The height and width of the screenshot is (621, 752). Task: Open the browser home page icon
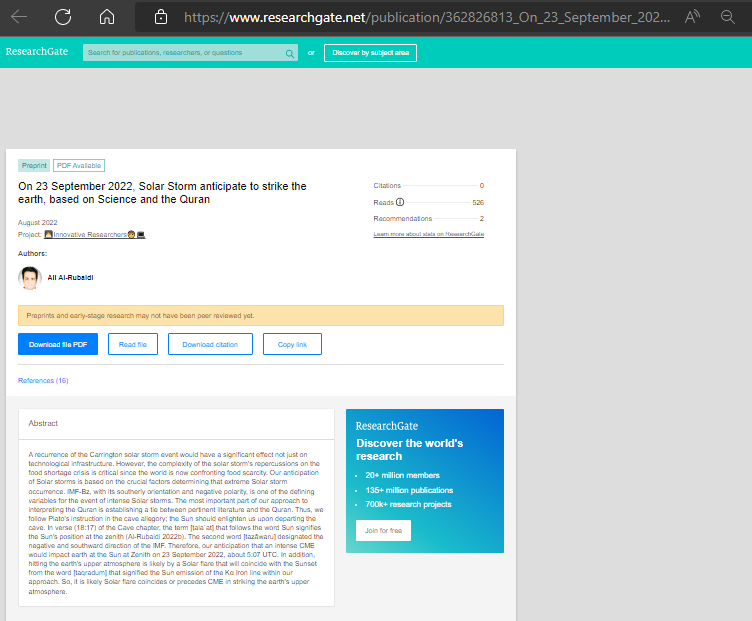106,17
